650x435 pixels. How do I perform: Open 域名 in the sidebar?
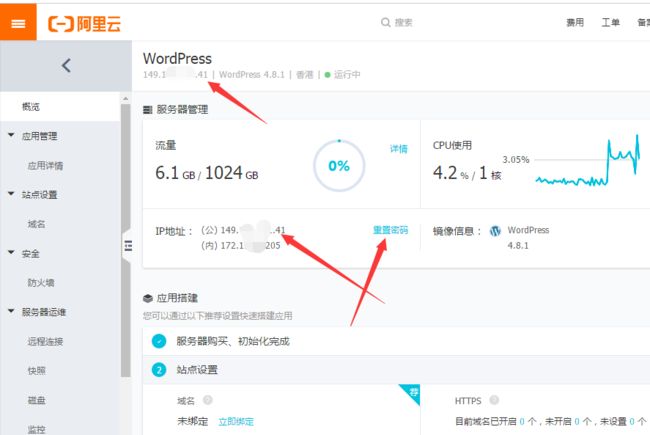36,224
